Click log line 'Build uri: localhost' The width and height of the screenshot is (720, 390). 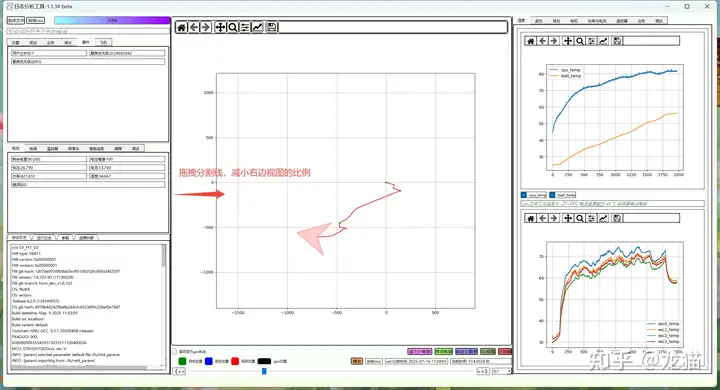(x=28, y=319)
